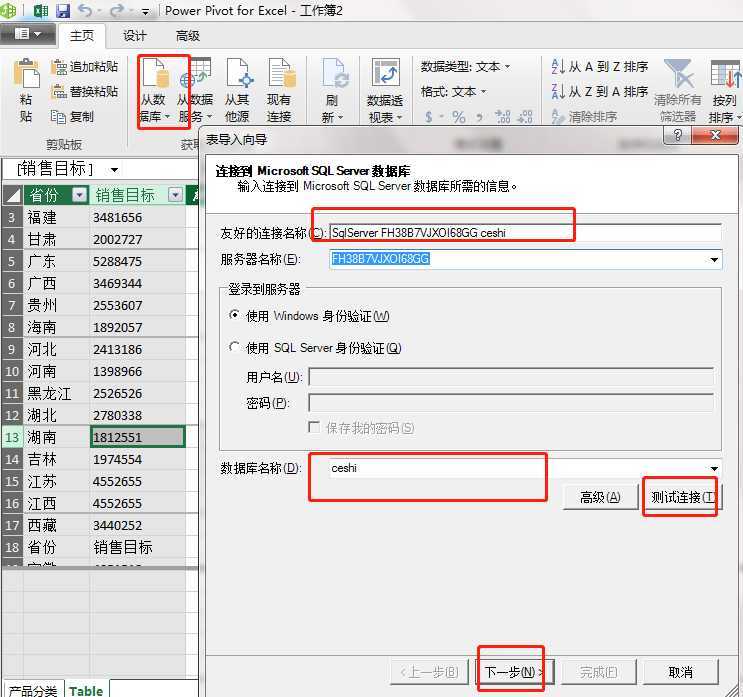Click the 高级(A) button
This screenshot has width=743, height=697.
point(600,497)
